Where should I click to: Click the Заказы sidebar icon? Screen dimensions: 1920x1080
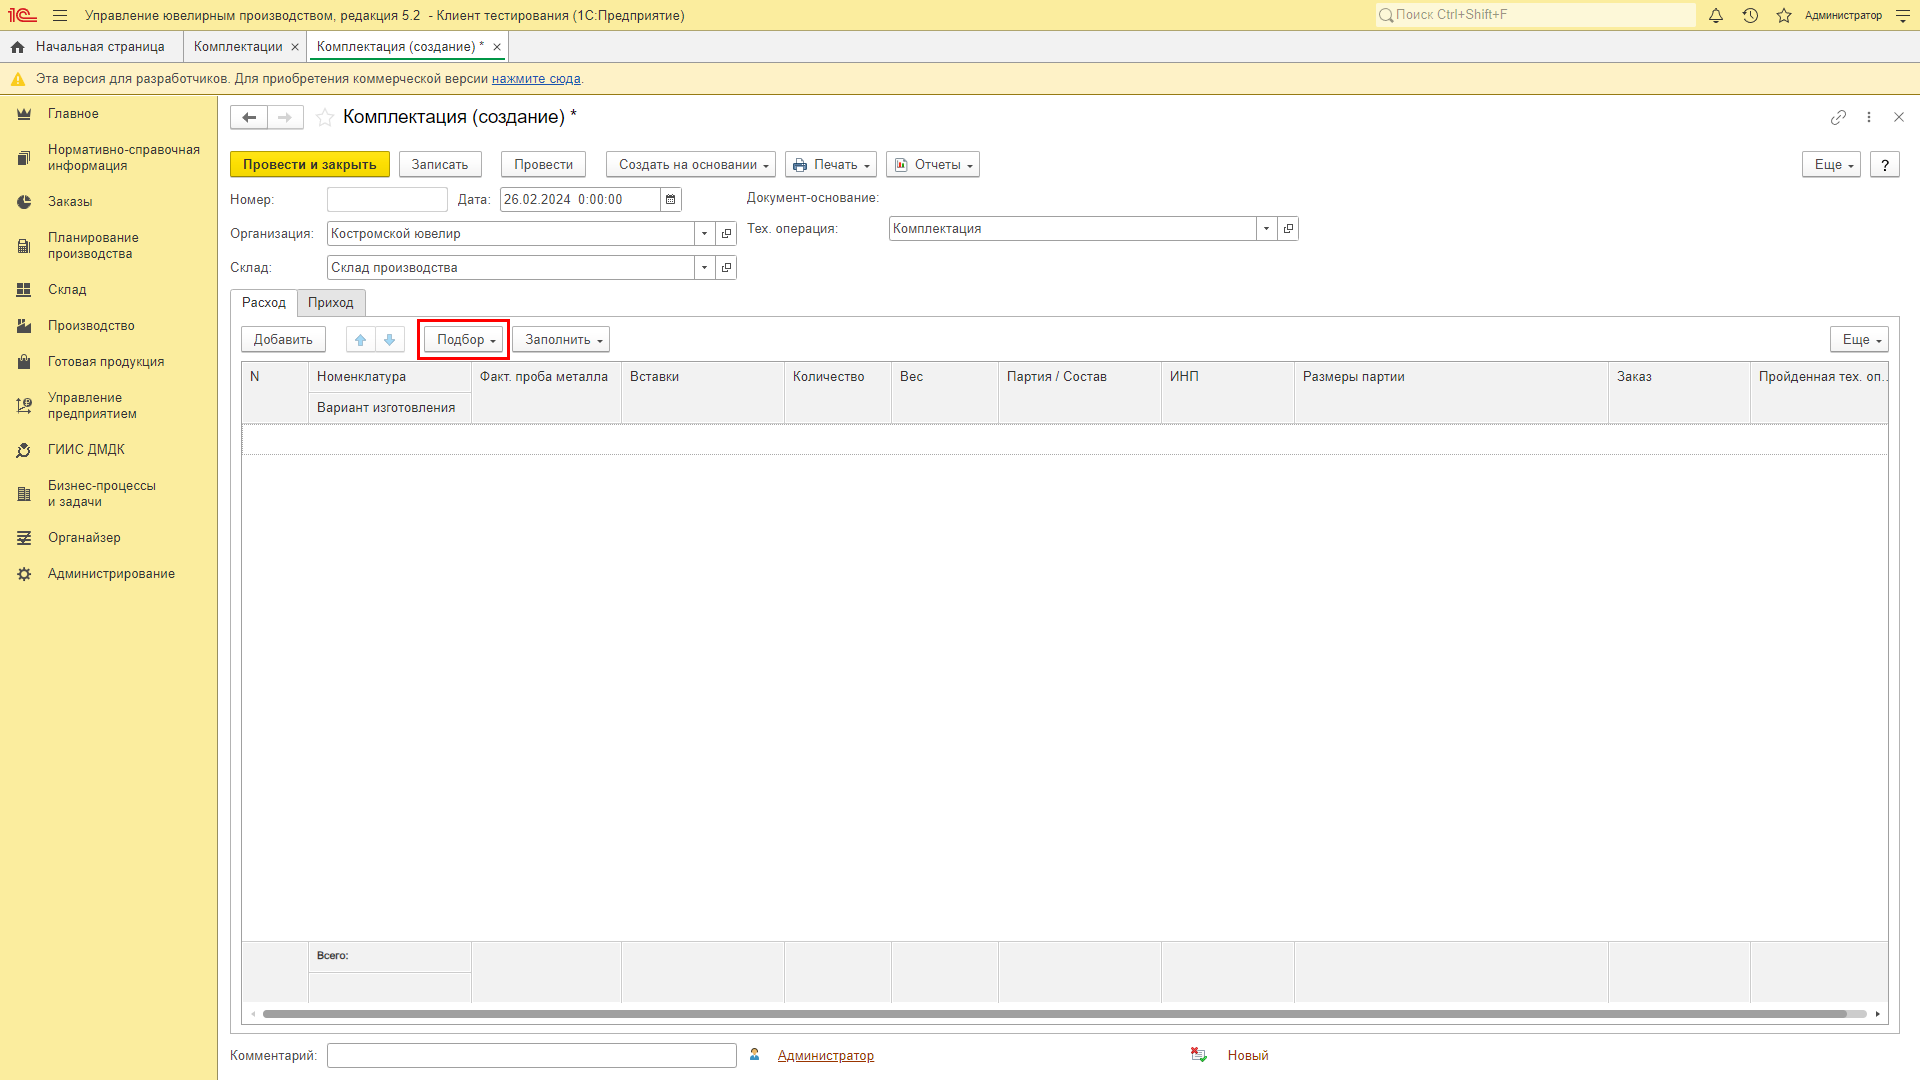tap(24, 202)
